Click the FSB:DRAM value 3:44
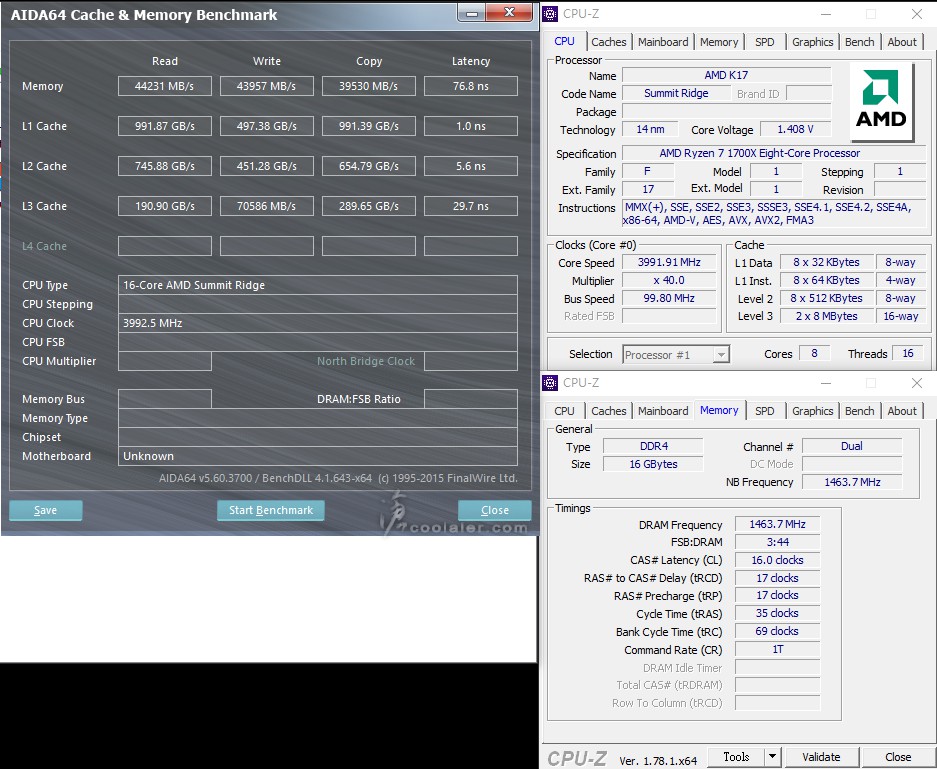937x769 pixels. (777, 543)
